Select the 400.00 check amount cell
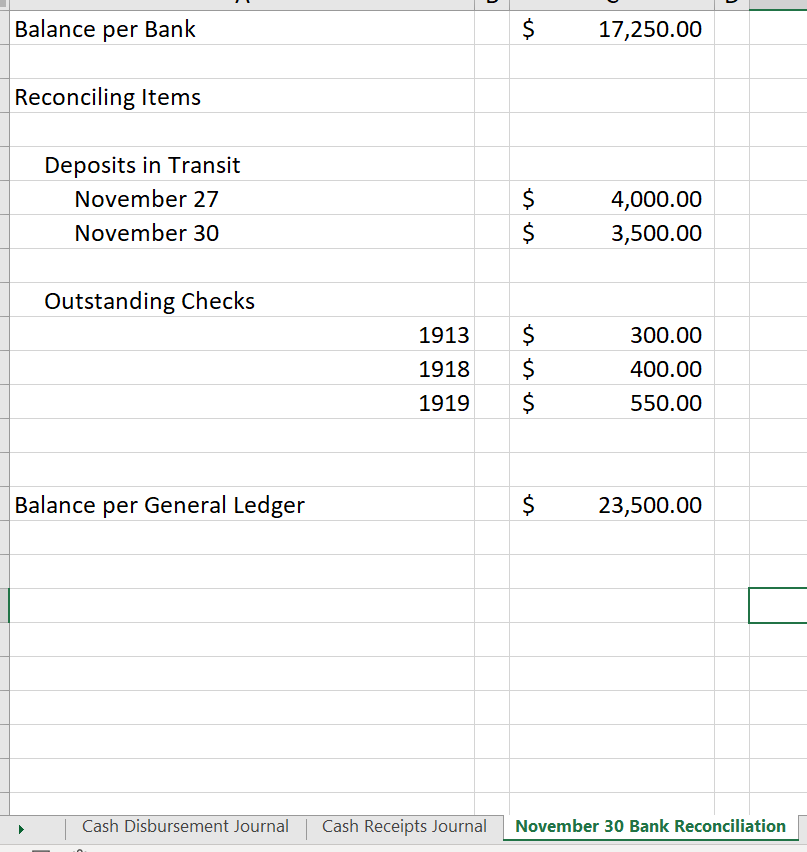This screenshot has width=807, height=852. pos(612,368)
